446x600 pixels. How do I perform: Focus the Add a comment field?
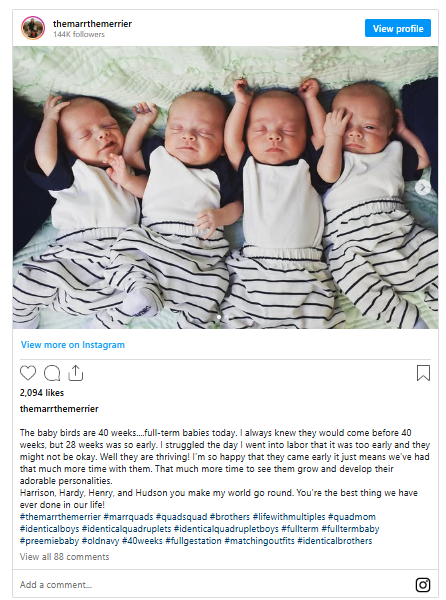pyautogui.click(x=214, y=585)
